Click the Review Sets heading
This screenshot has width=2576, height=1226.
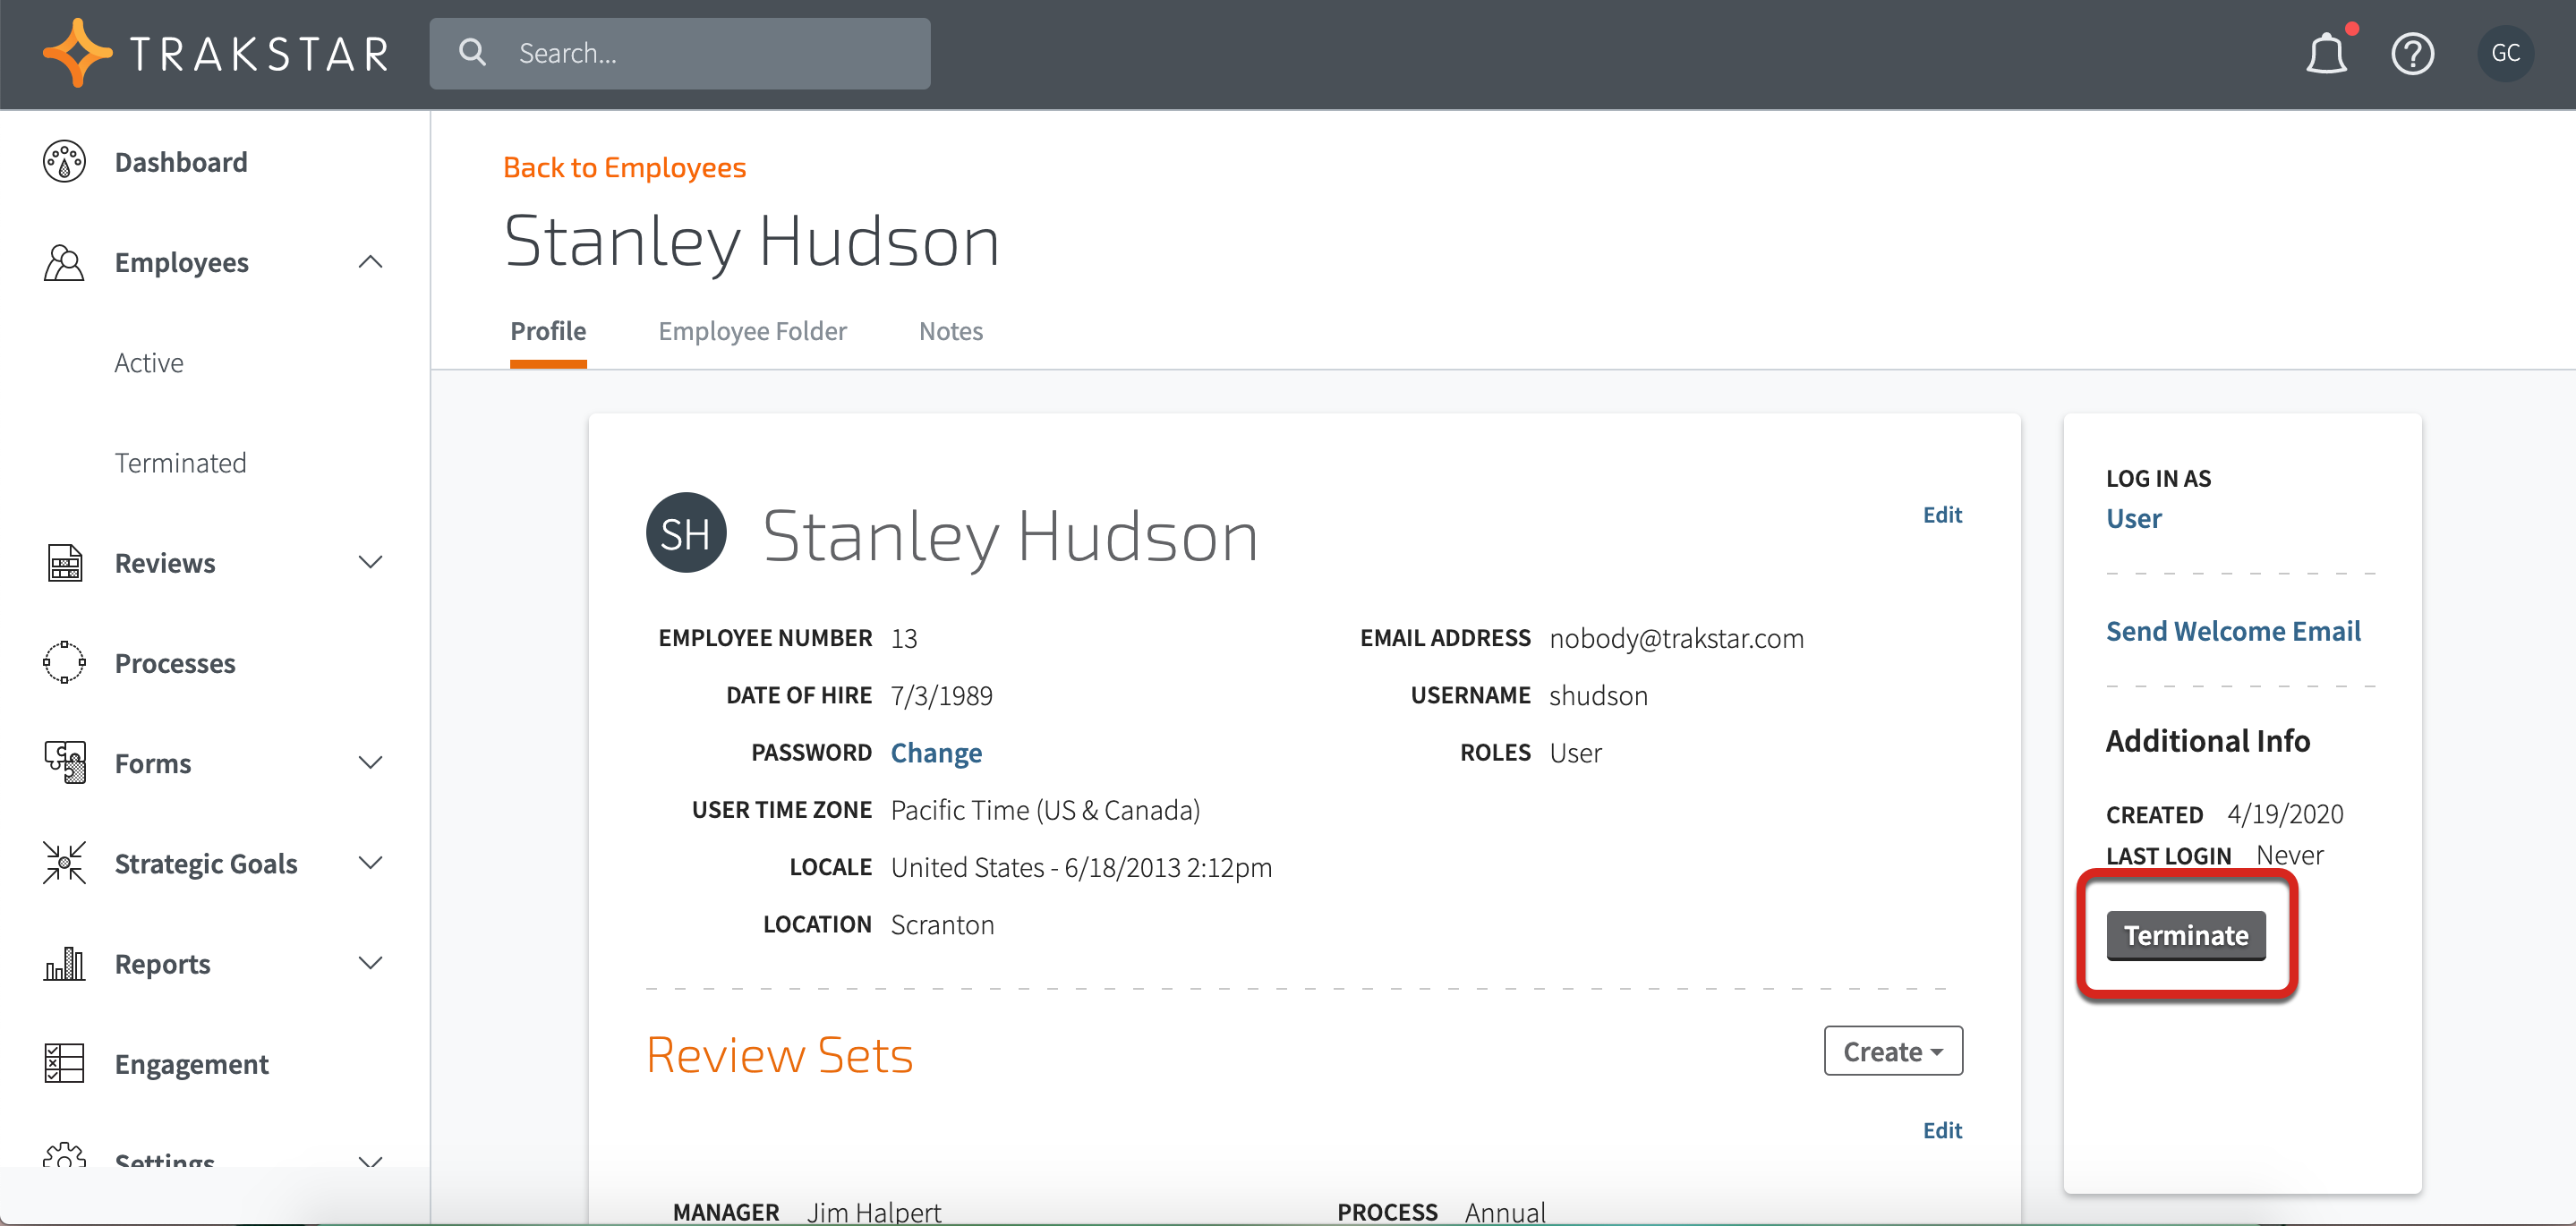(x=779, y=1054)
